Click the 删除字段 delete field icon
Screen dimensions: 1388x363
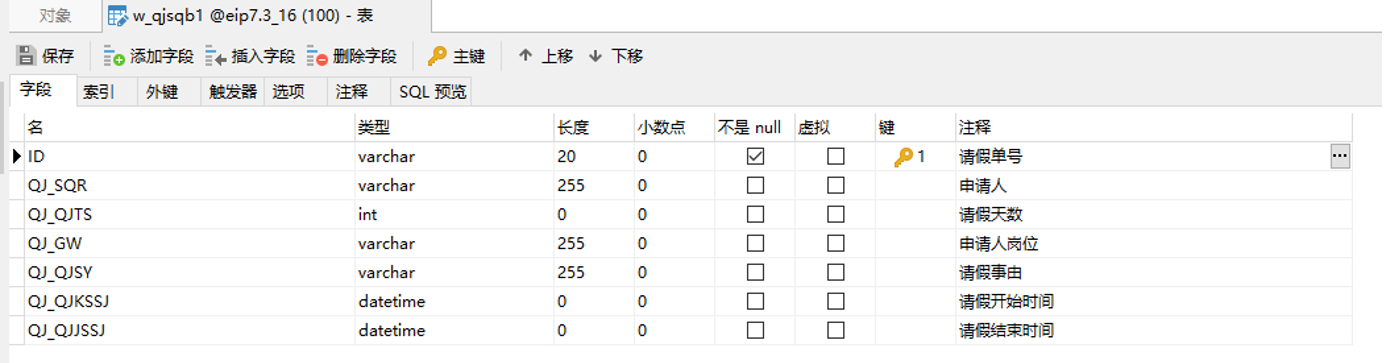tap(317, 56)
